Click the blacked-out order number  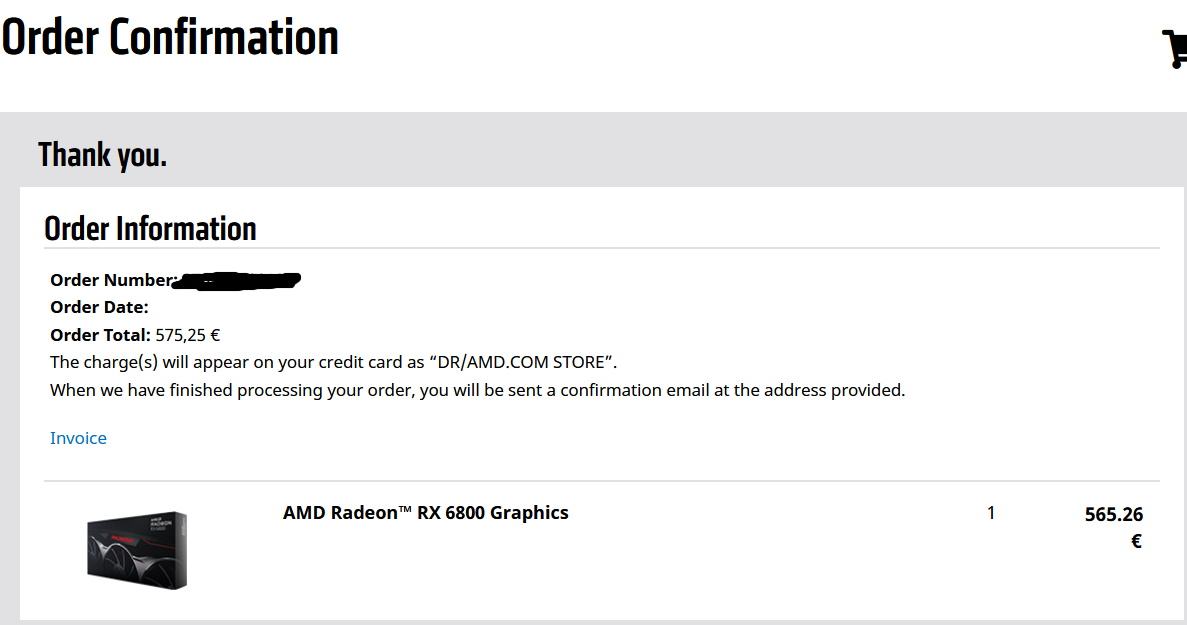point(238,280)
